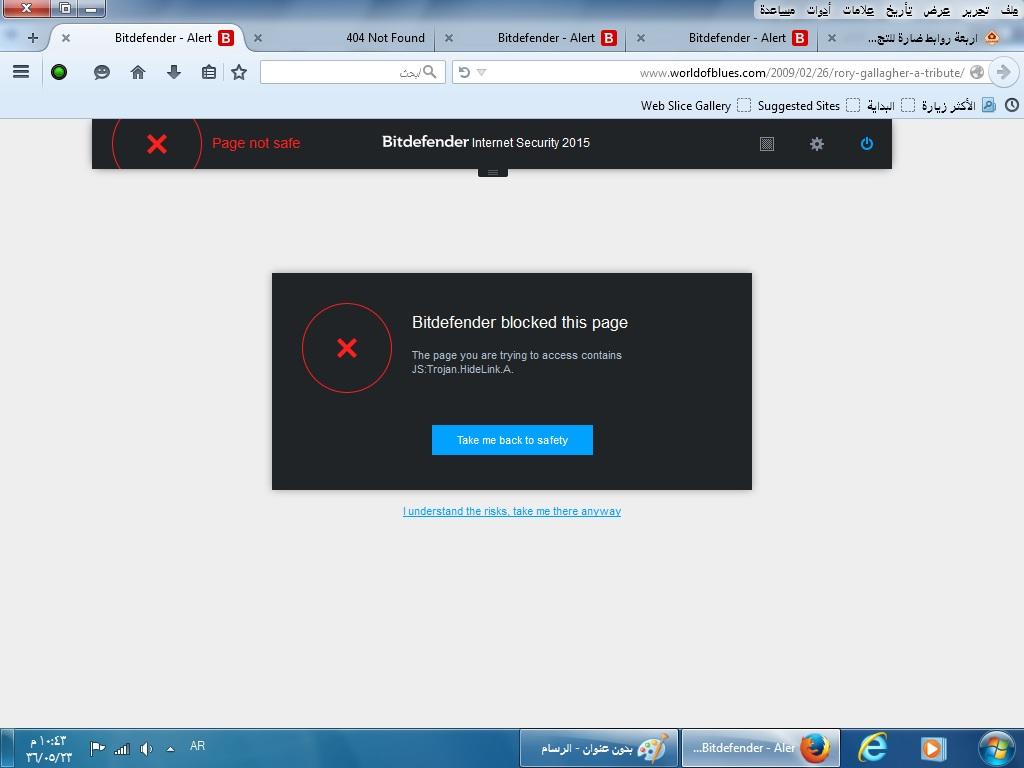Close the active Bitdefender - Alert tab
This screenshot has width=1024, height=768.
[65, 38]
